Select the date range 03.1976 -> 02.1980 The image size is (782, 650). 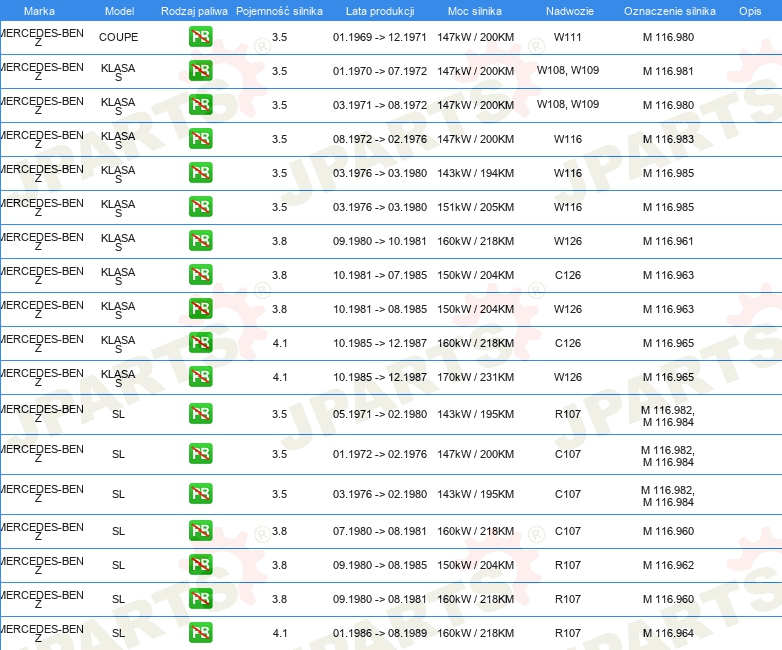coord(380,494)
